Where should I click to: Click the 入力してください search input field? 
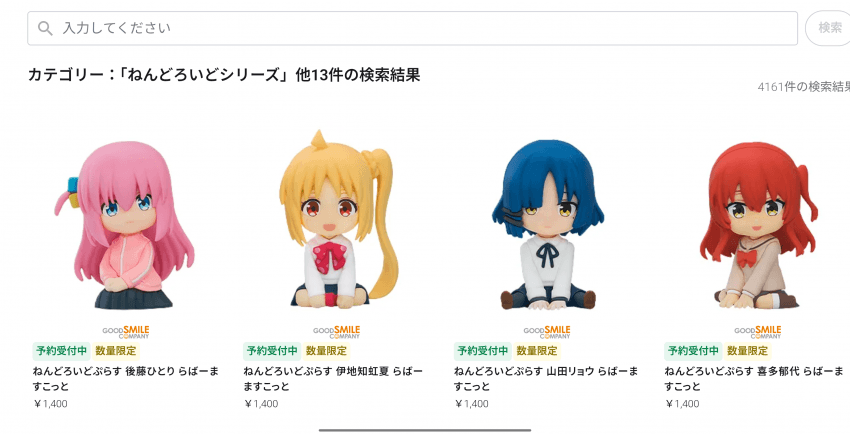coord(413,28)
